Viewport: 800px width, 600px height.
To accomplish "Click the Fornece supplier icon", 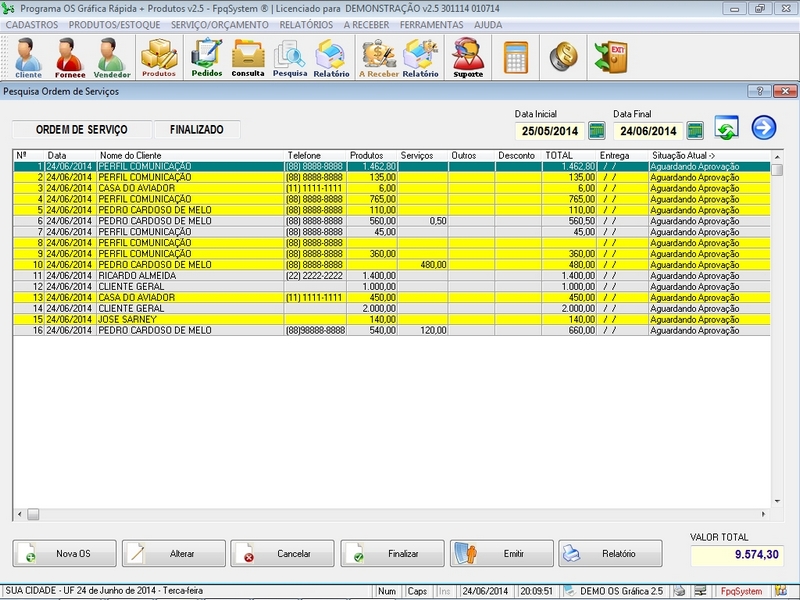I will [x=69, y=57].
